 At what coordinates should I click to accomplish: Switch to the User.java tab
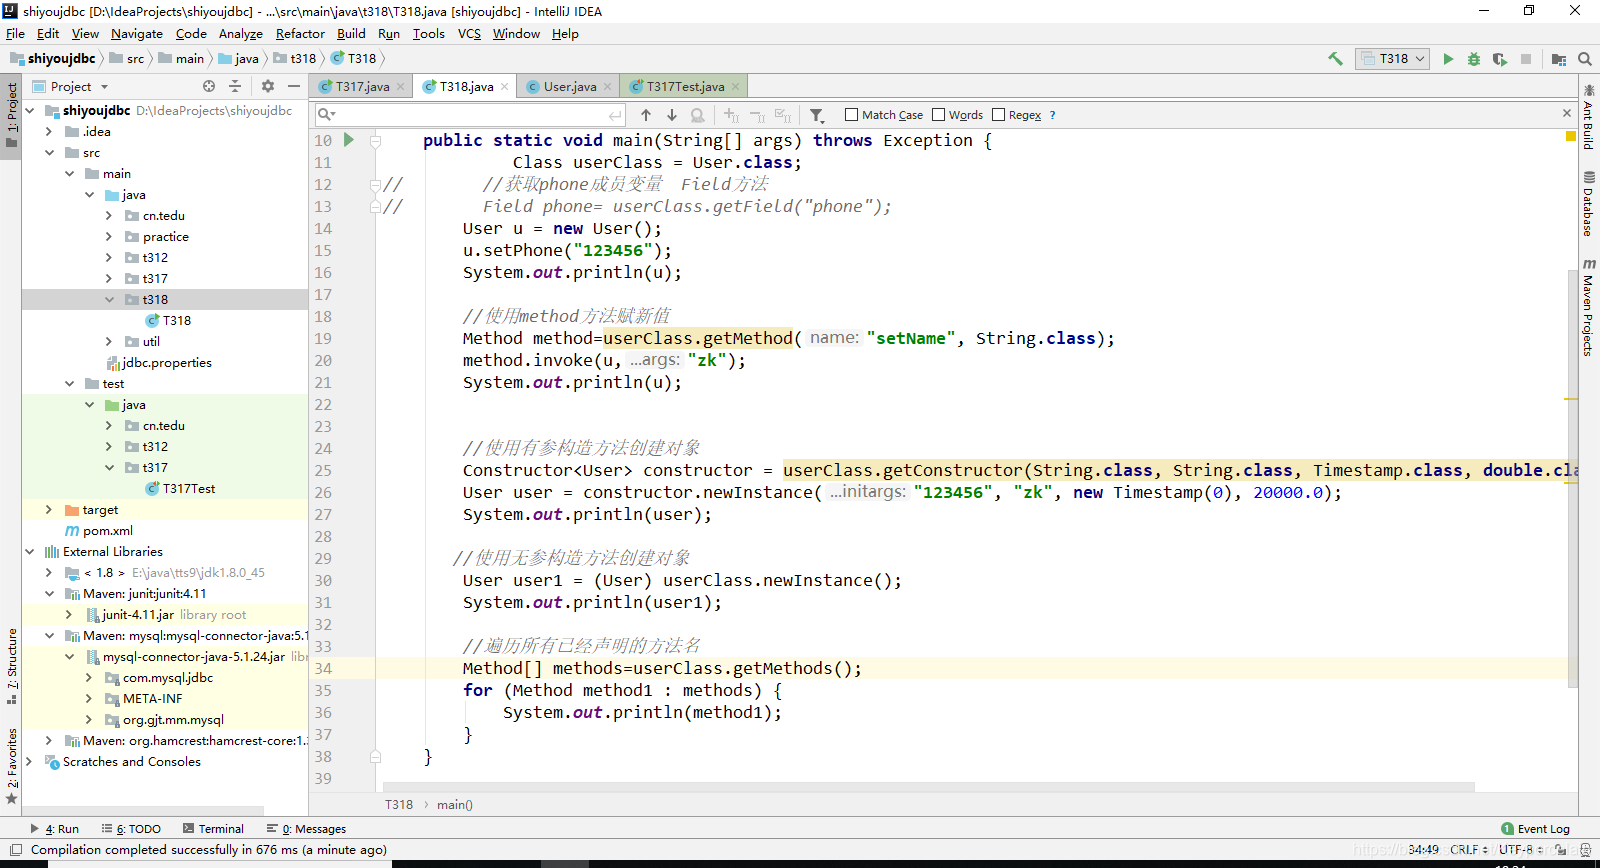tap(569, 87)
